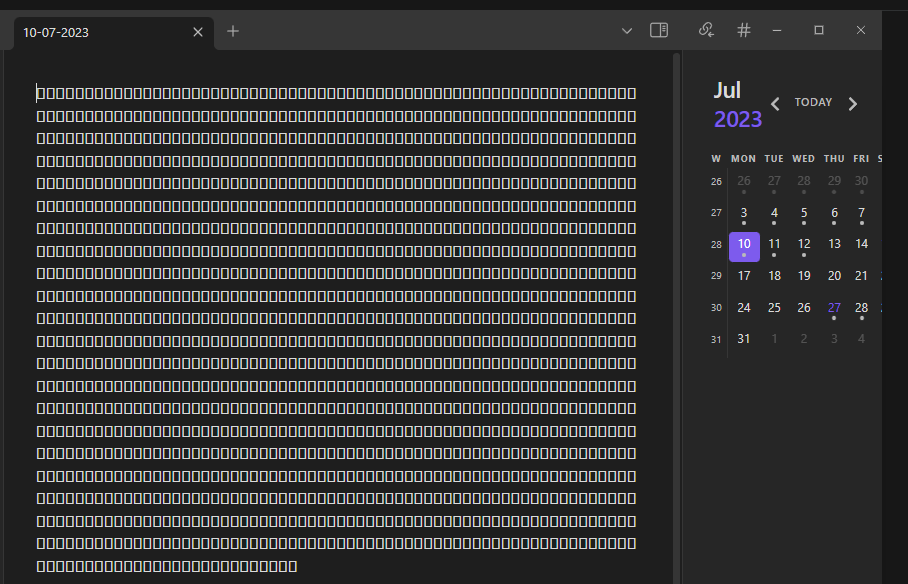Select the purple day 27 in calendar

coord(834,309)
